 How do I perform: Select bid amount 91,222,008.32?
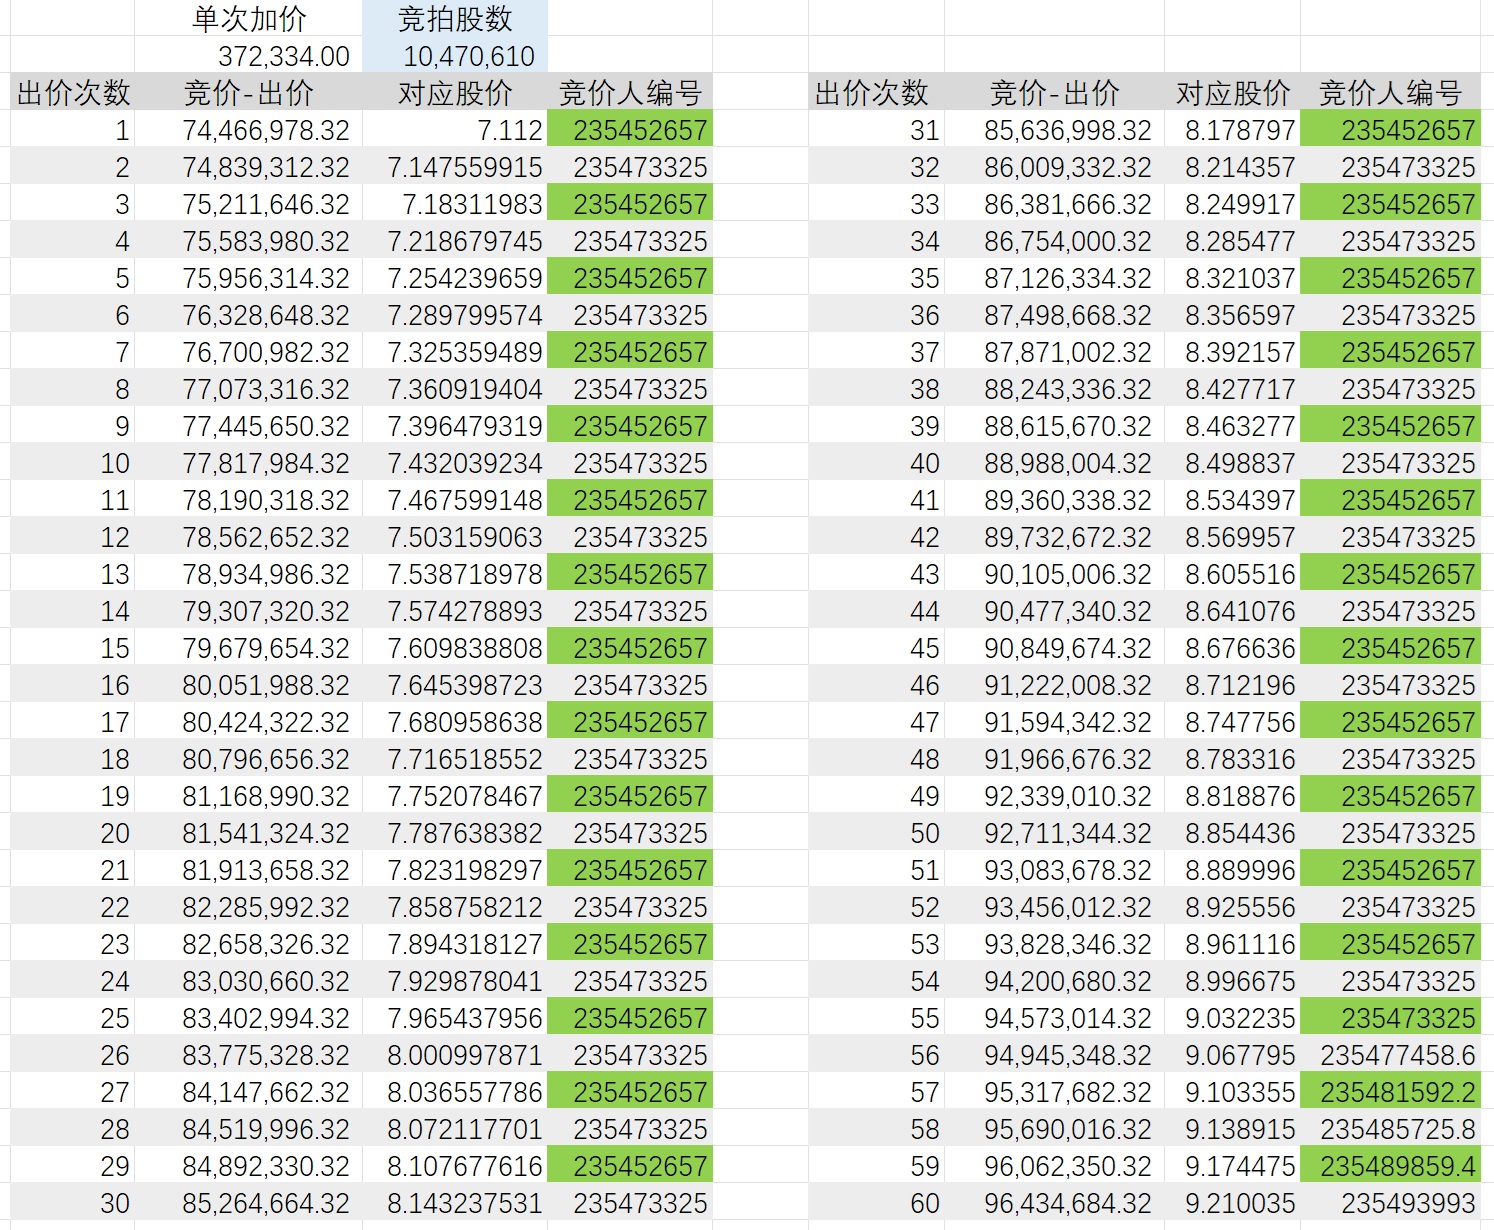[1054, 685]
